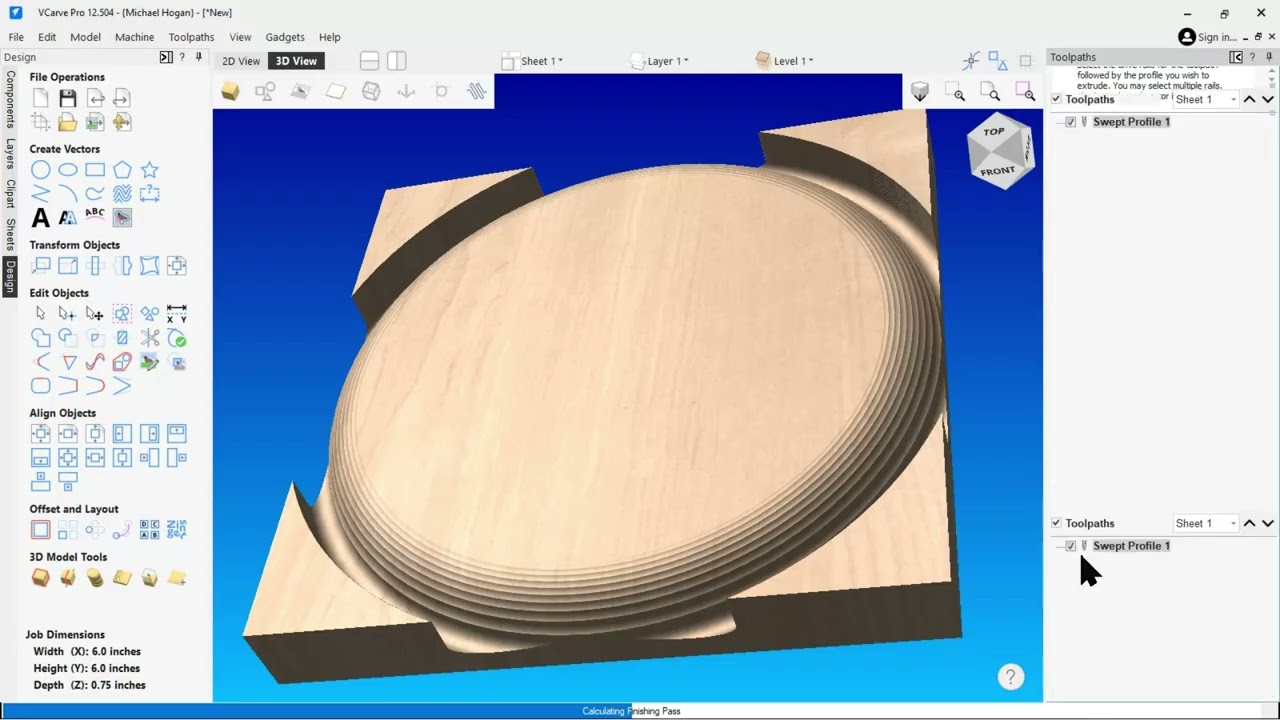Click the first 3D Model Tools icon
This screenshot has width=1280, height=720.
pos(40,578)
